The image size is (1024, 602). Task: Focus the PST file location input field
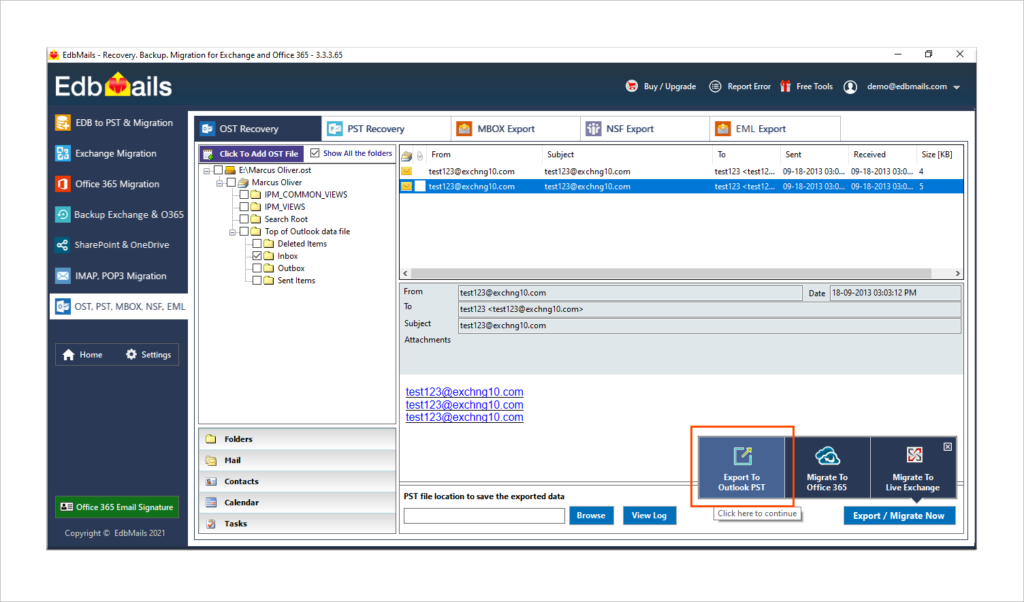[484, 516]
